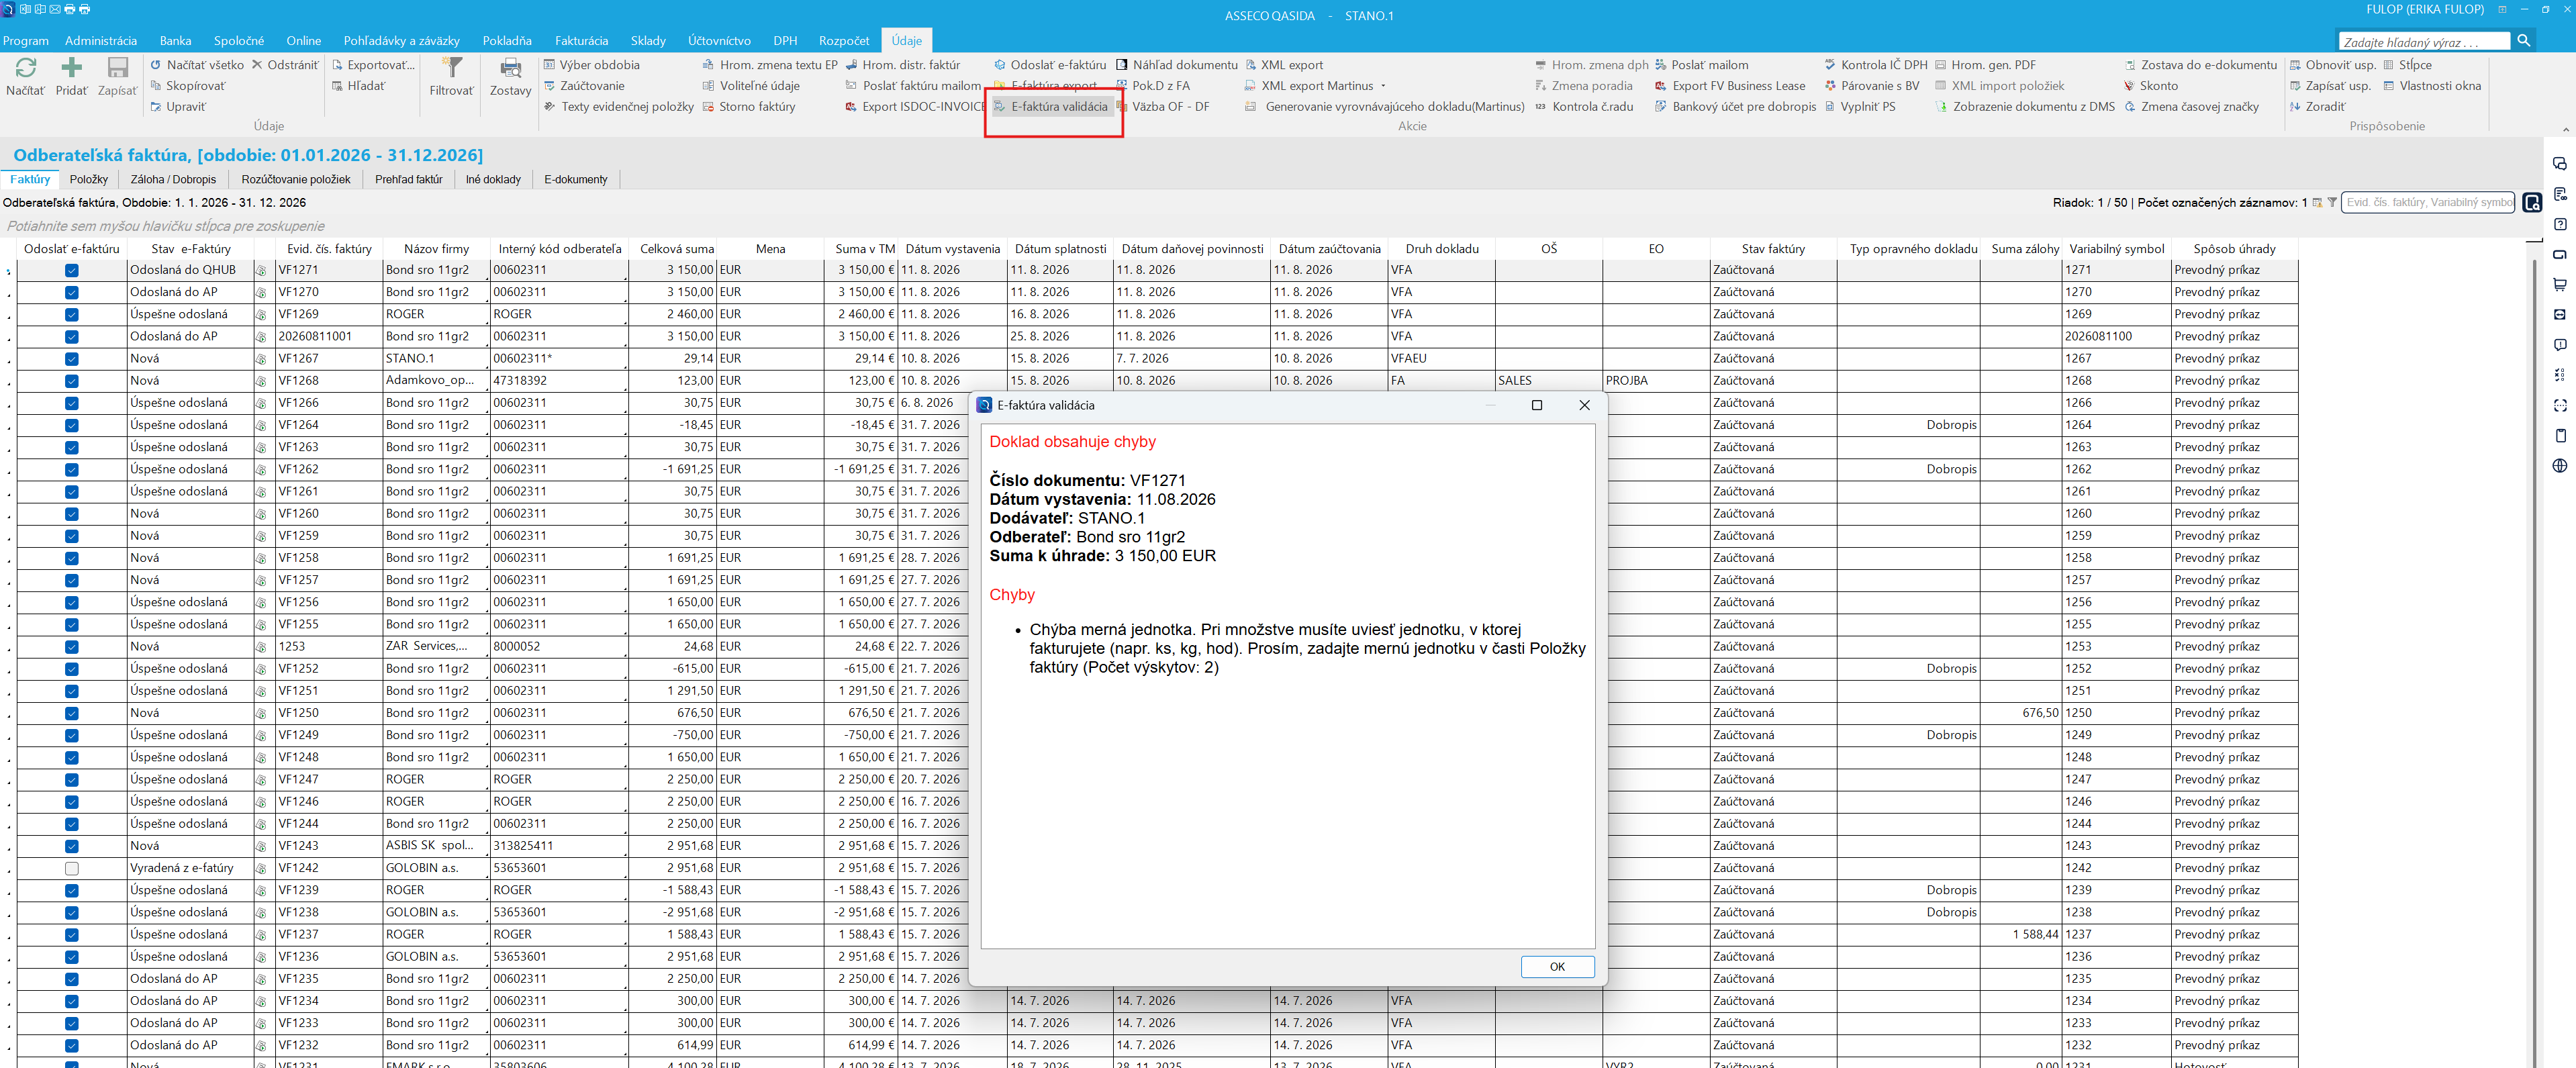This screenshot has width=2576, height=1068.
Task: Expand XML export Martinus dropdown arrow
Action: [1383, 86]
